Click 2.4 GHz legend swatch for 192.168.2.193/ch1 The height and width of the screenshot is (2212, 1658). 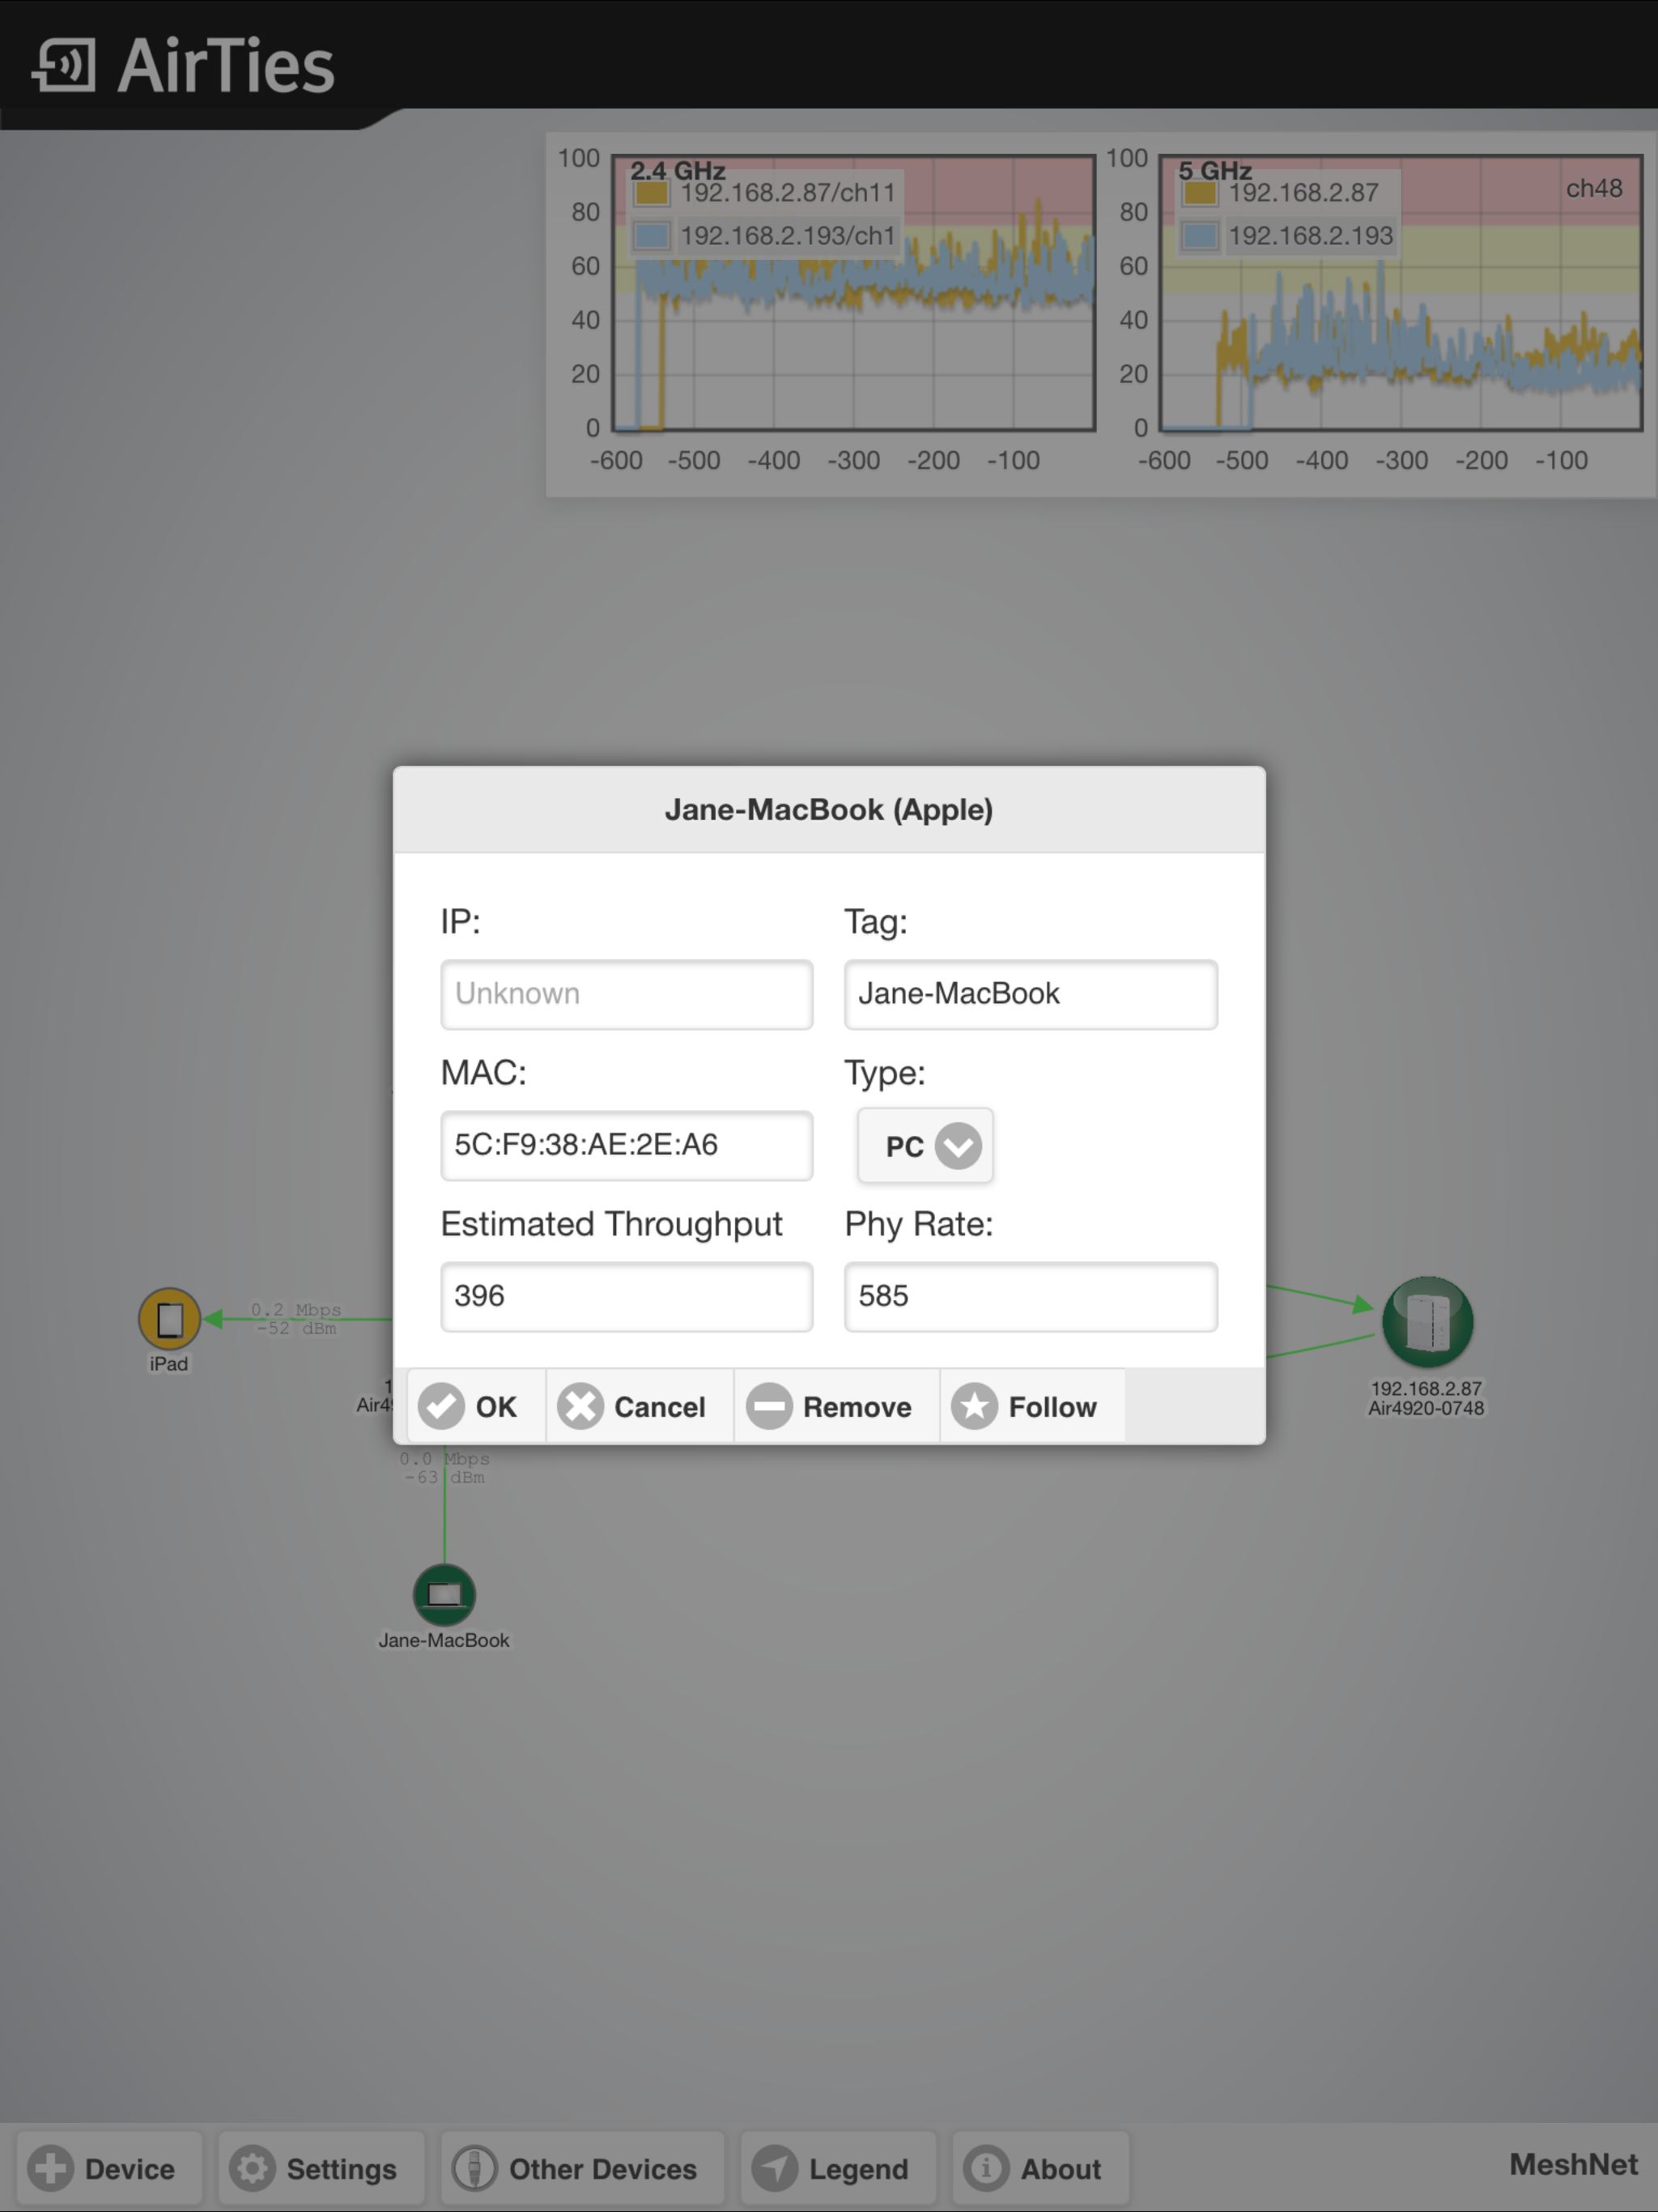(x=652, y=236)
